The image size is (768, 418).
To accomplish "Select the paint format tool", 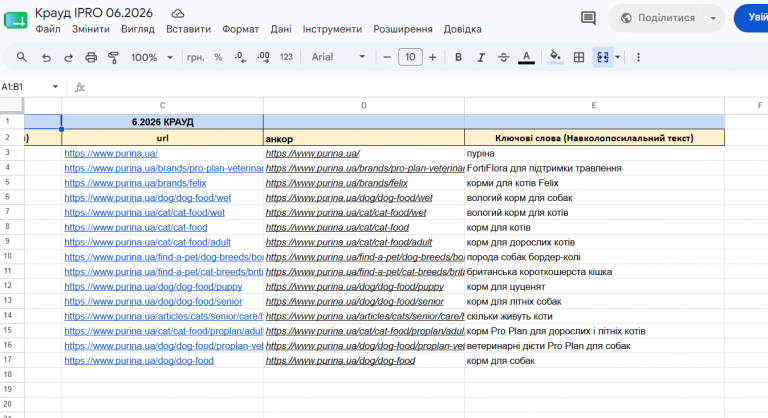I will [x=113, y=57].
